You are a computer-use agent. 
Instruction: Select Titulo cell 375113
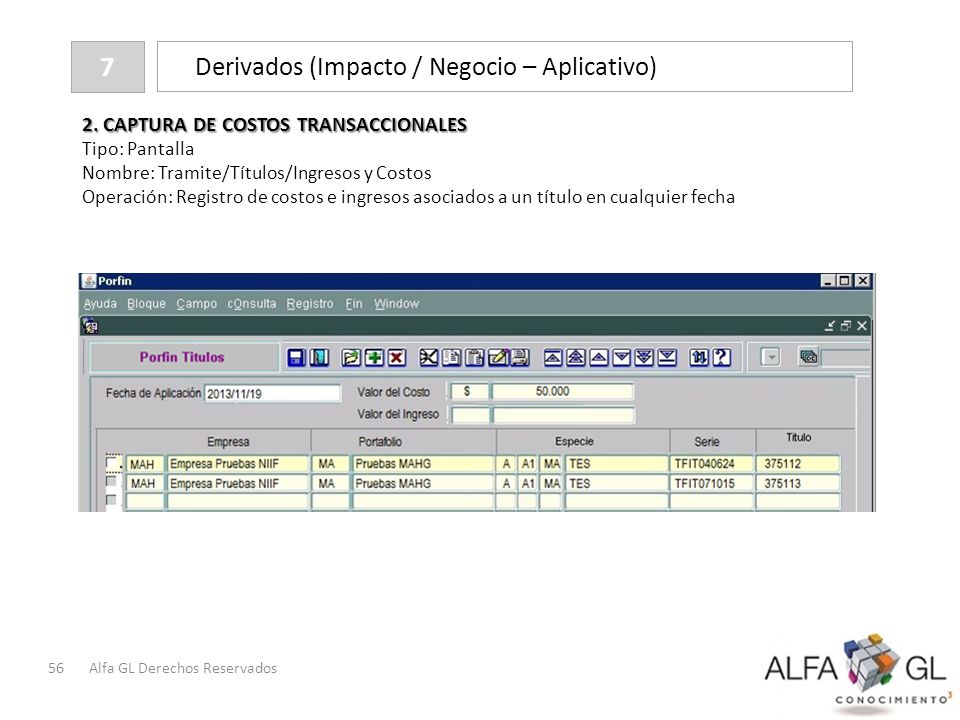pos(798,484)
